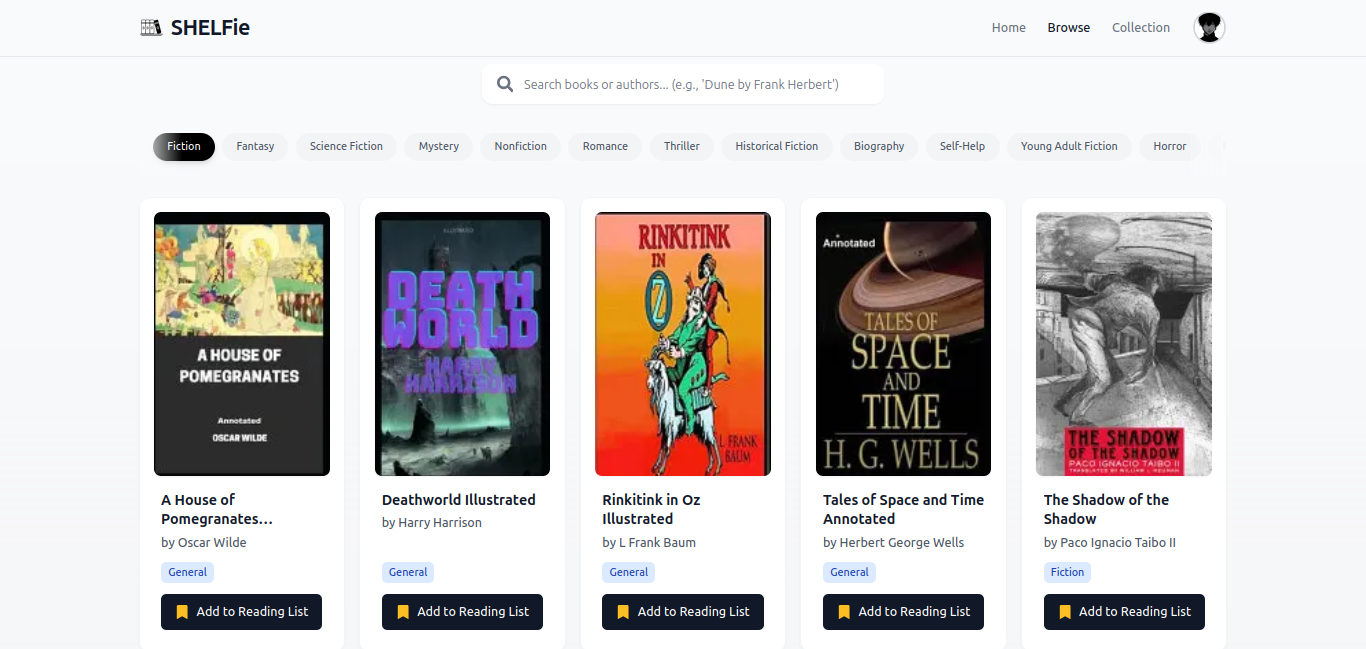Add Deathworld Illustrated to Reading List

(x=462, y=612)
